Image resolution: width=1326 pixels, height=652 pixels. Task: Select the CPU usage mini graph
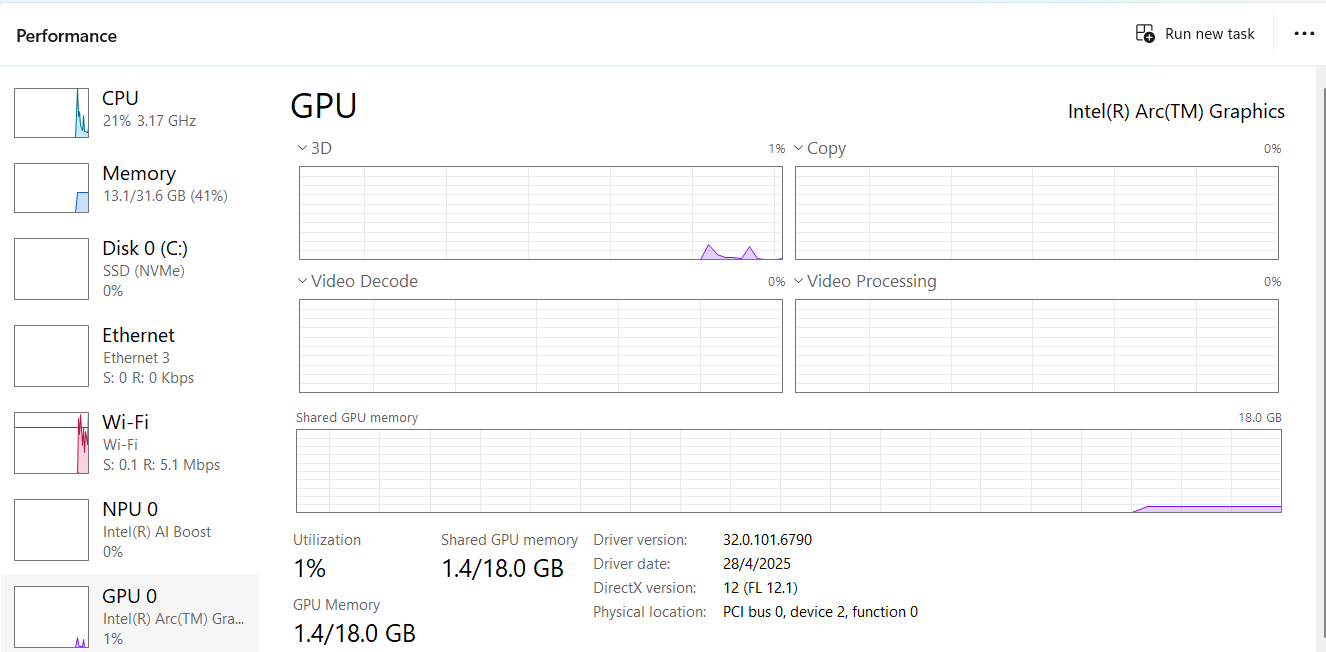(x=51, y=112)
